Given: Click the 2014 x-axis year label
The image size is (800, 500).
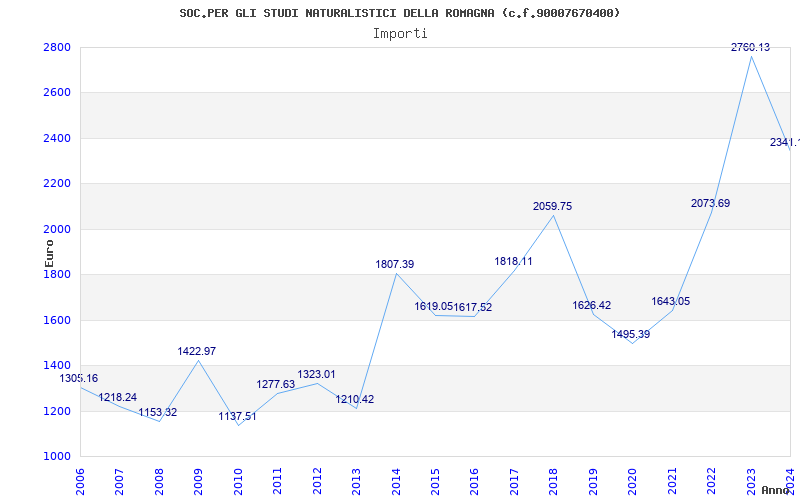Looking at the screenshot, I should tap(396, 481).
